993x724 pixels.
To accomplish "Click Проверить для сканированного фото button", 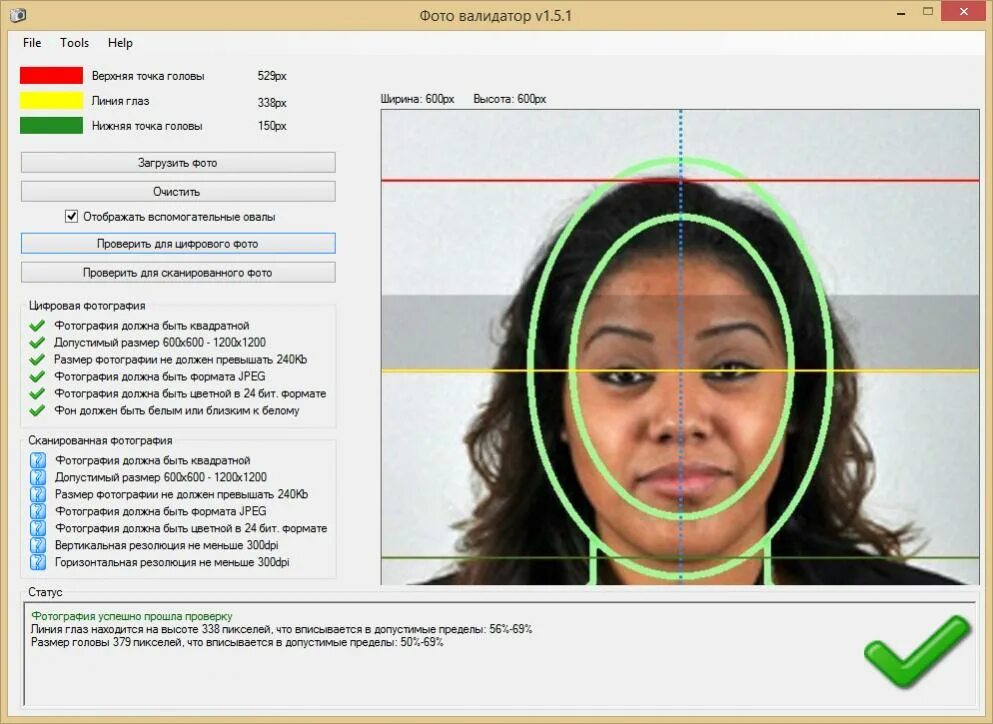I will (178, 273).
